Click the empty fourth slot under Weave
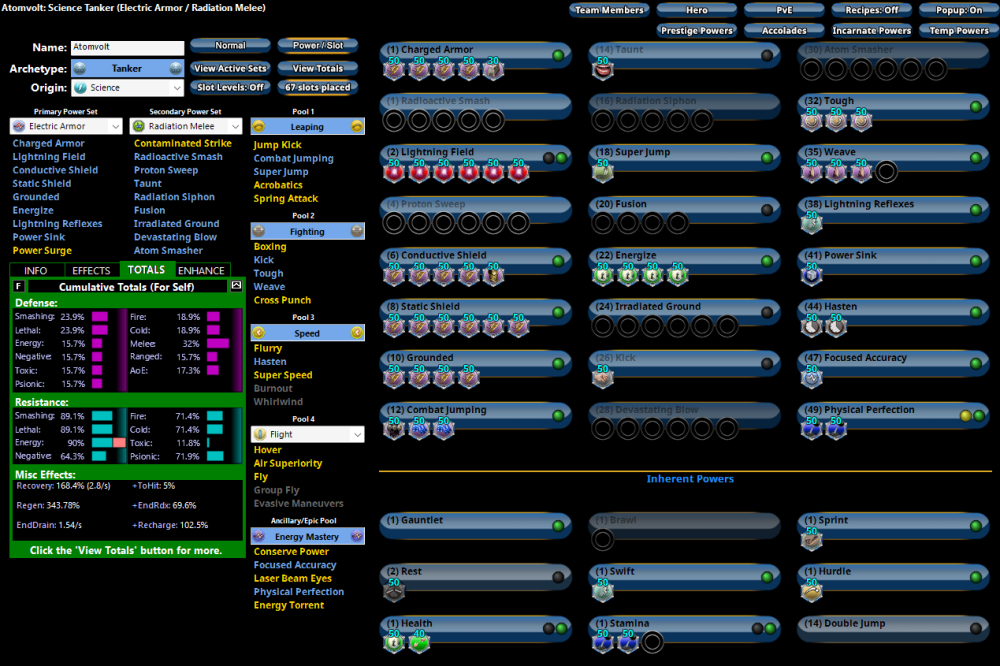The height and width of the screenshot is (666, 1000). point(886,172)
